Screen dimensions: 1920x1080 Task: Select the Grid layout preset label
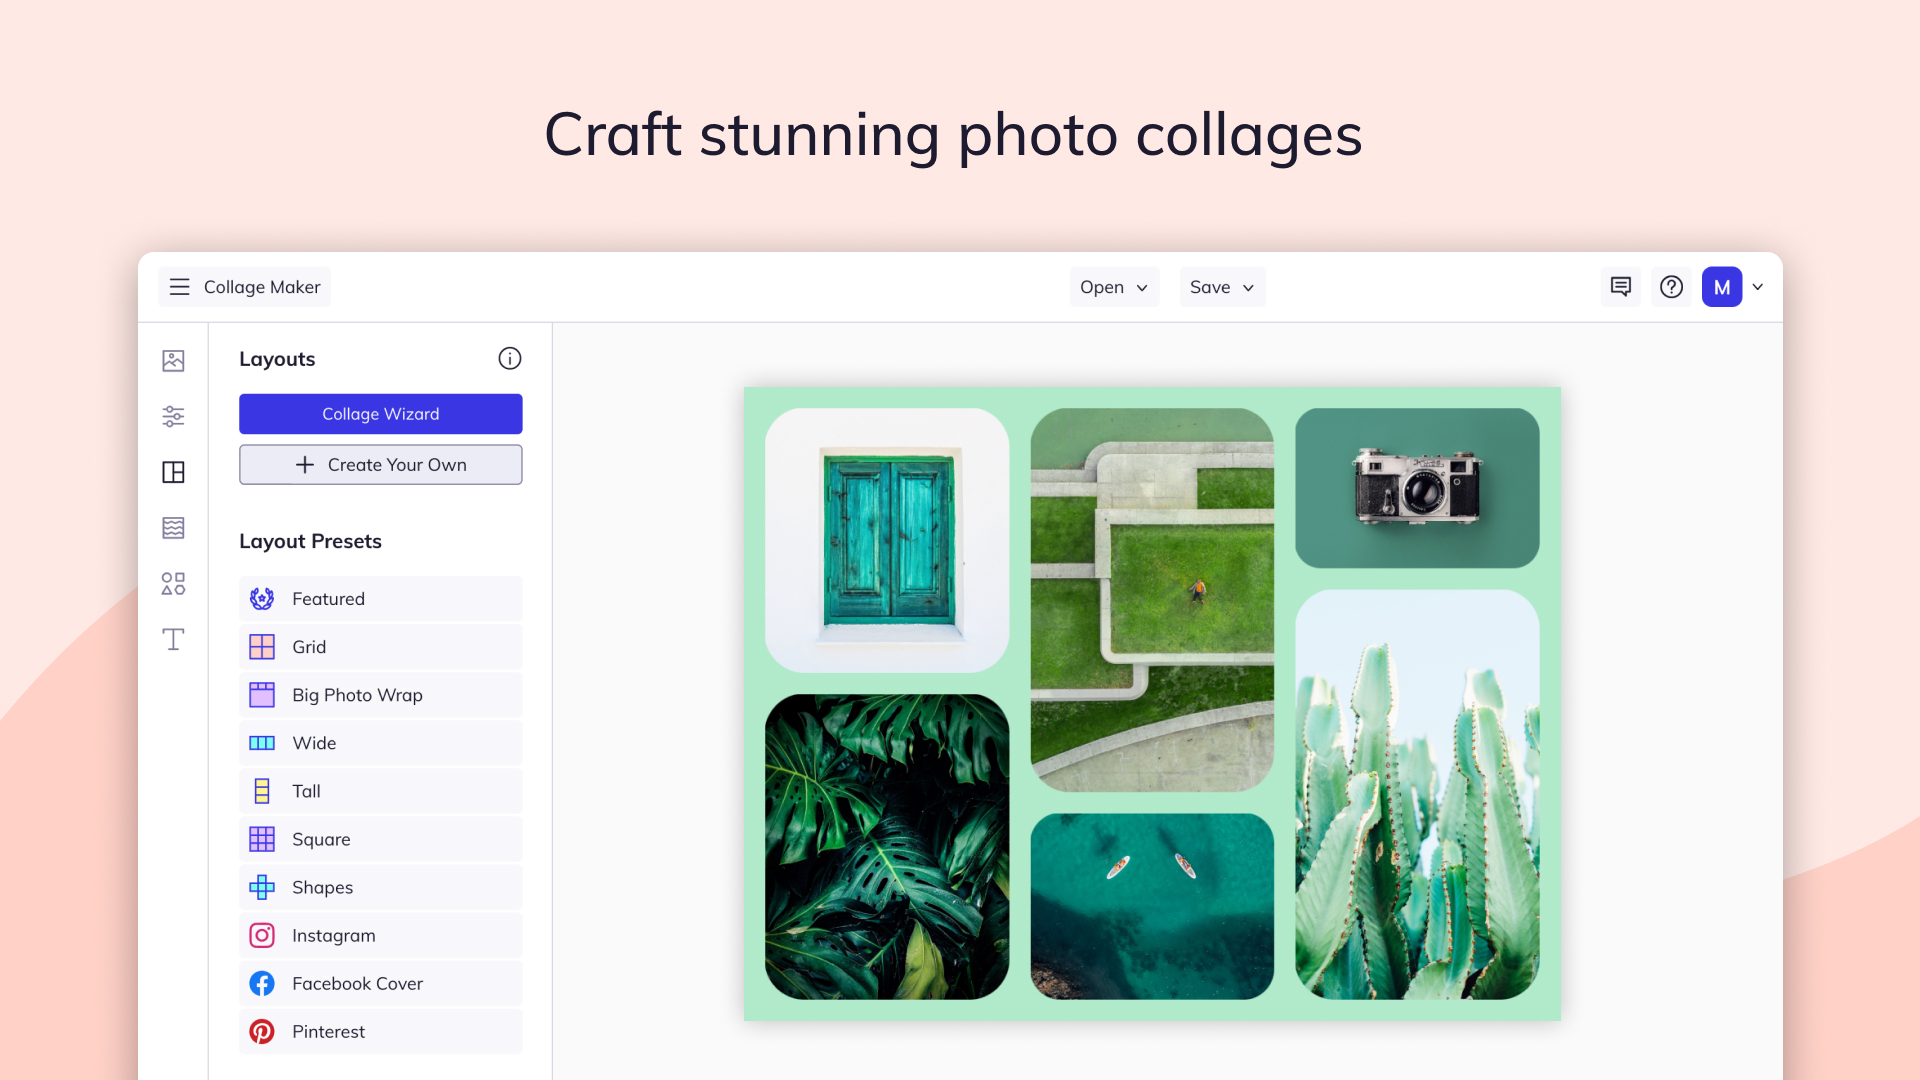coord(309,647)
